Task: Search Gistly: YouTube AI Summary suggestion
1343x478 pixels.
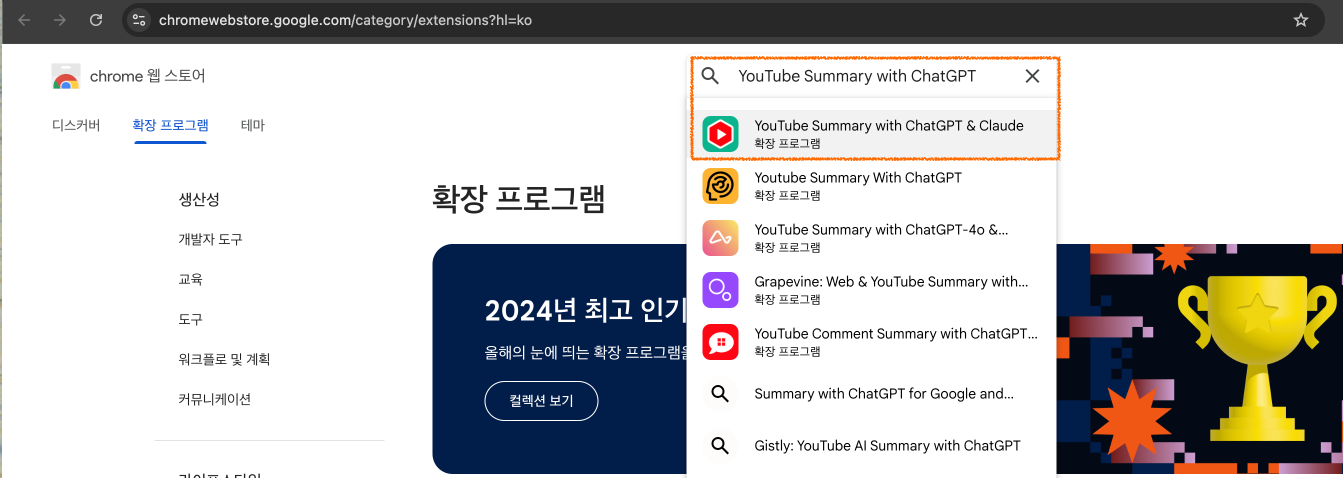Action: point(872,446)
